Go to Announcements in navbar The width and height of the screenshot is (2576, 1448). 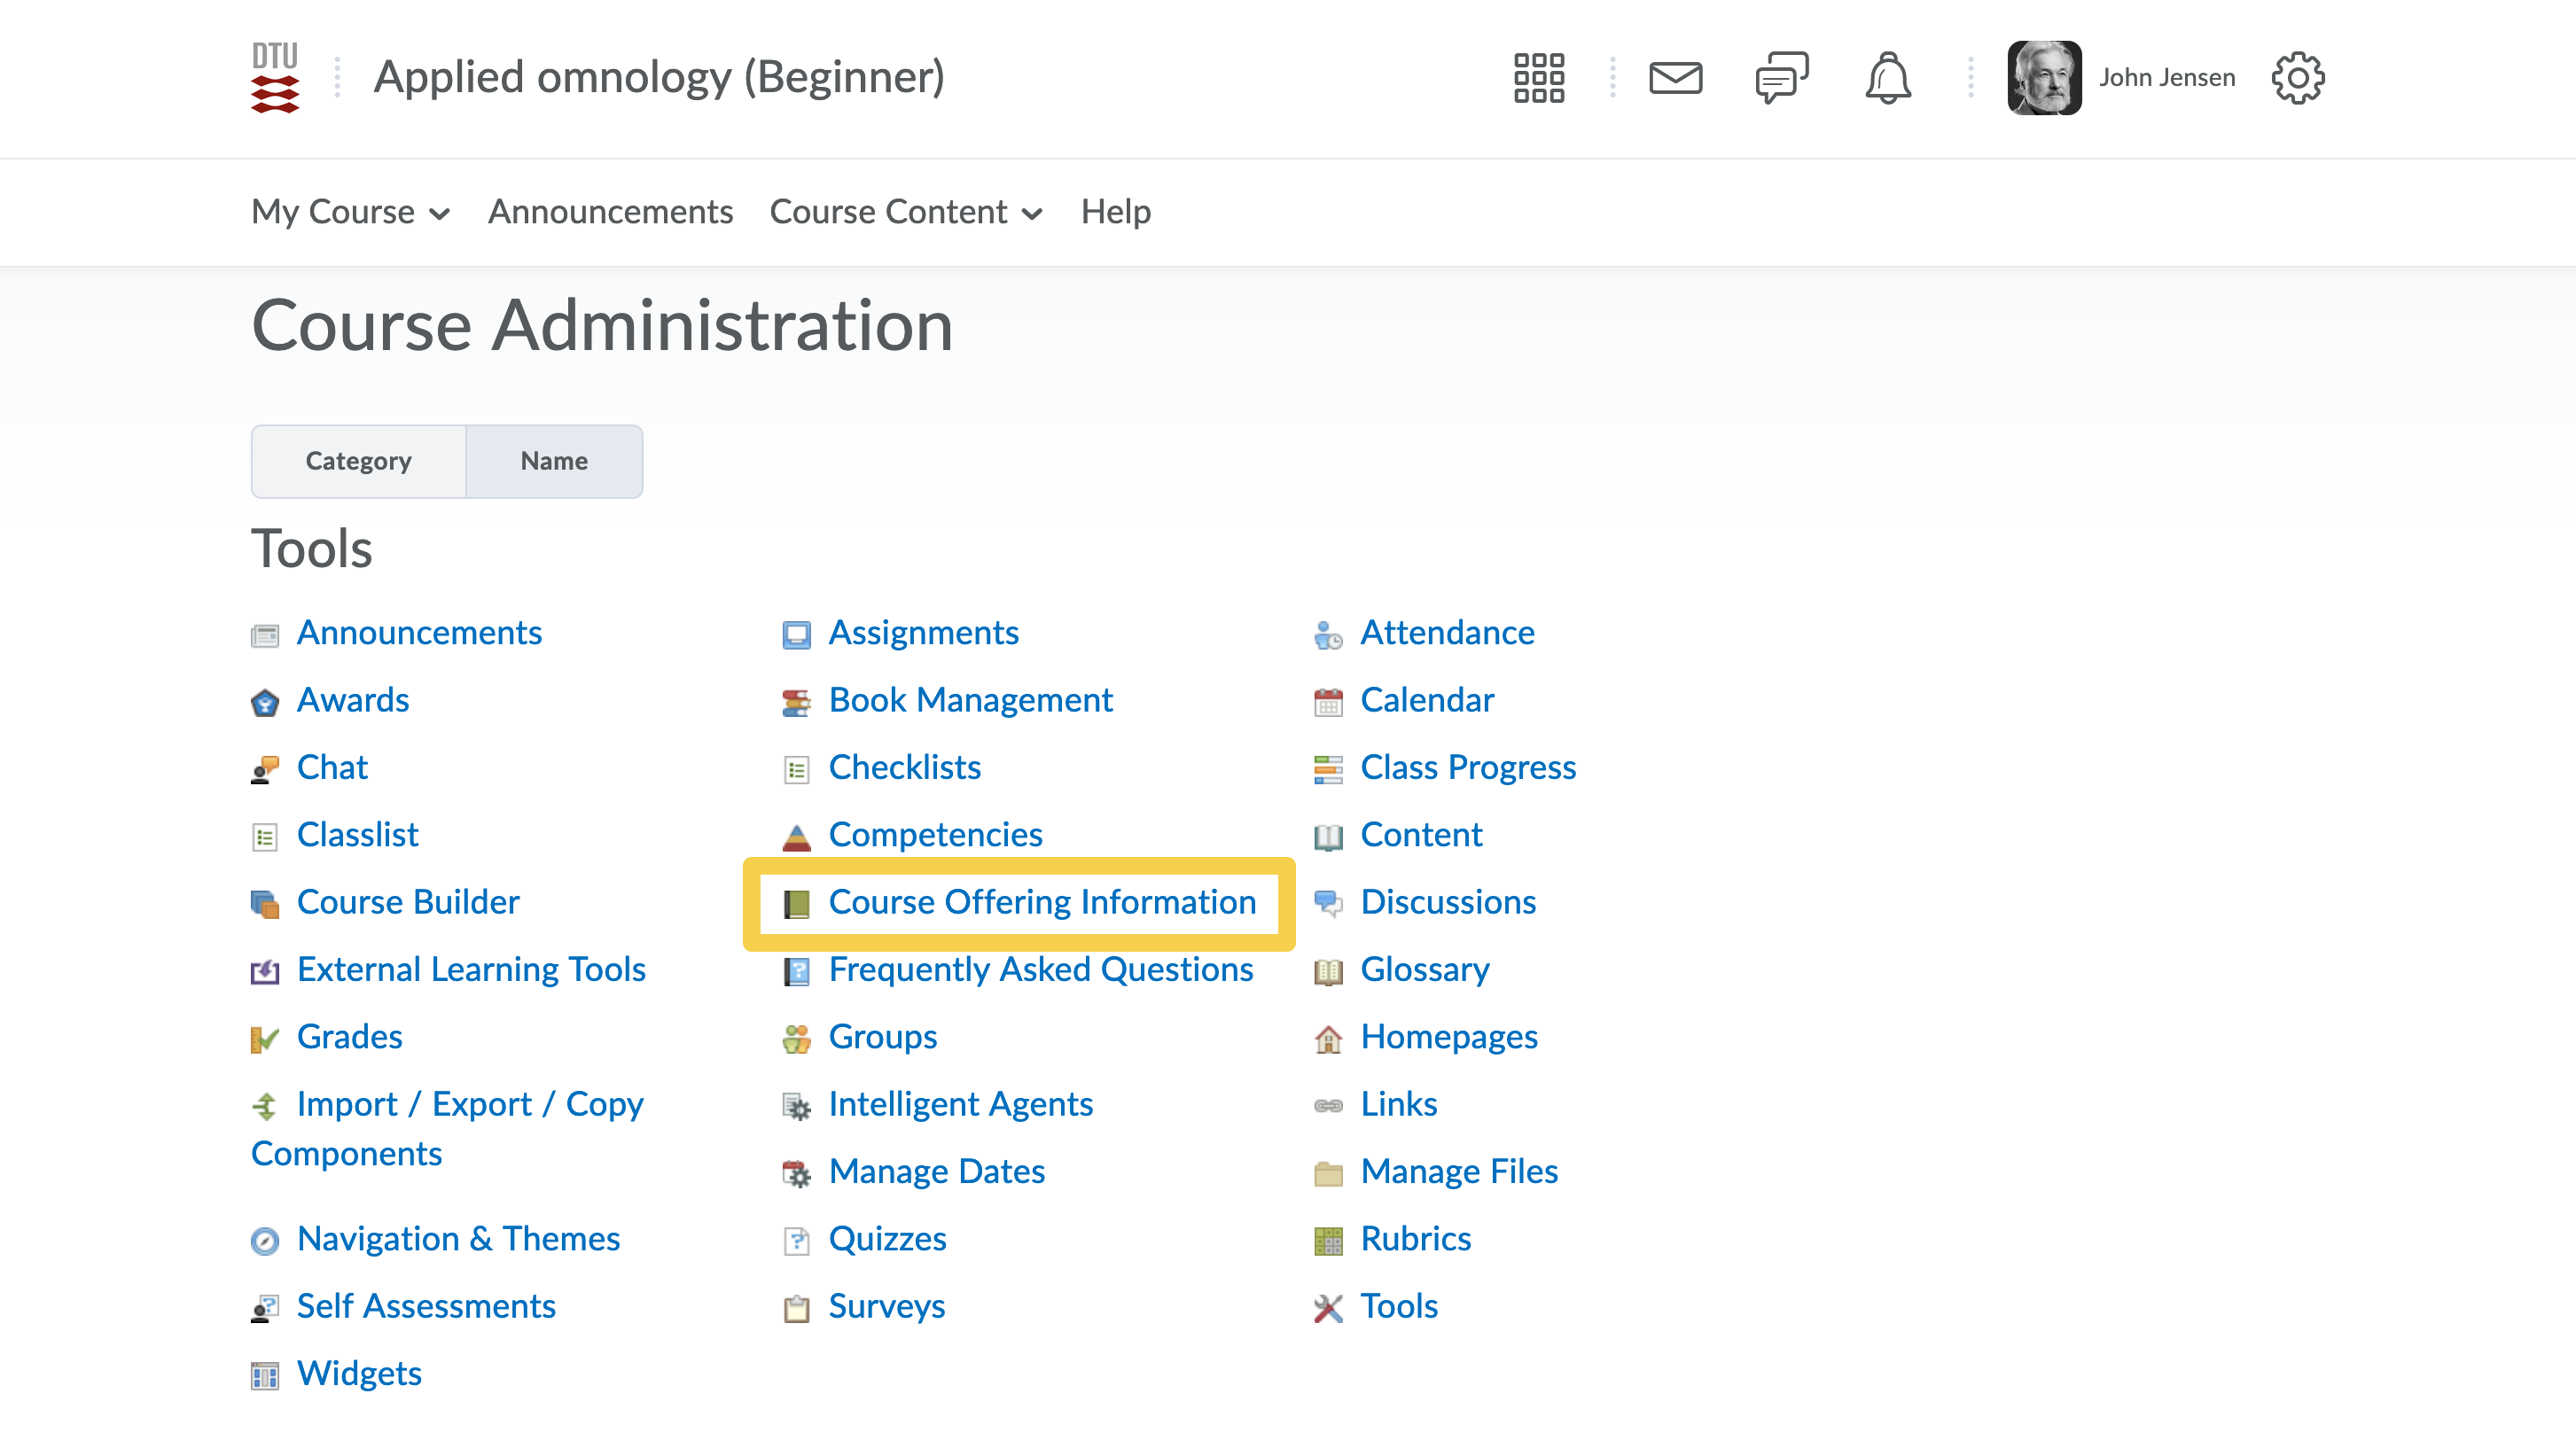tap(610, 212)
